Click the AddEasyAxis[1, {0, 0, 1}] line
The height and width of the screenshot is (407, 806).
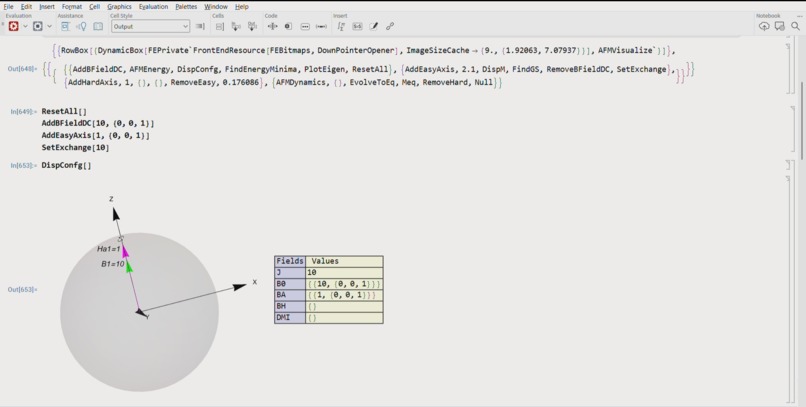point(96,136)
